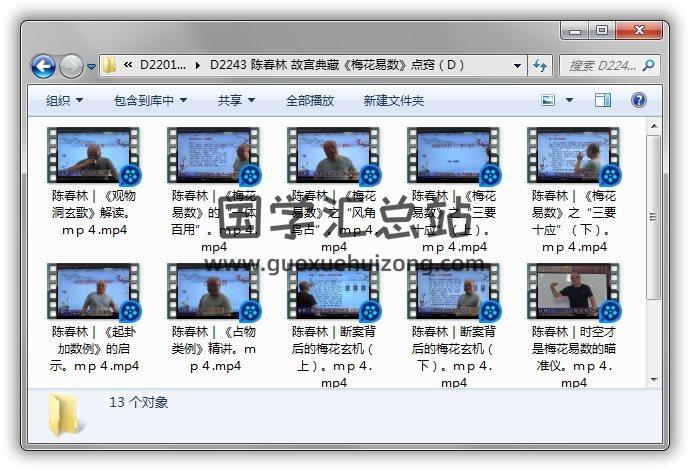The height and width of the screenshot is (471, 690).
Task: Expand the breadcrumb arrow after D2201...
Action: pos(198,66)
